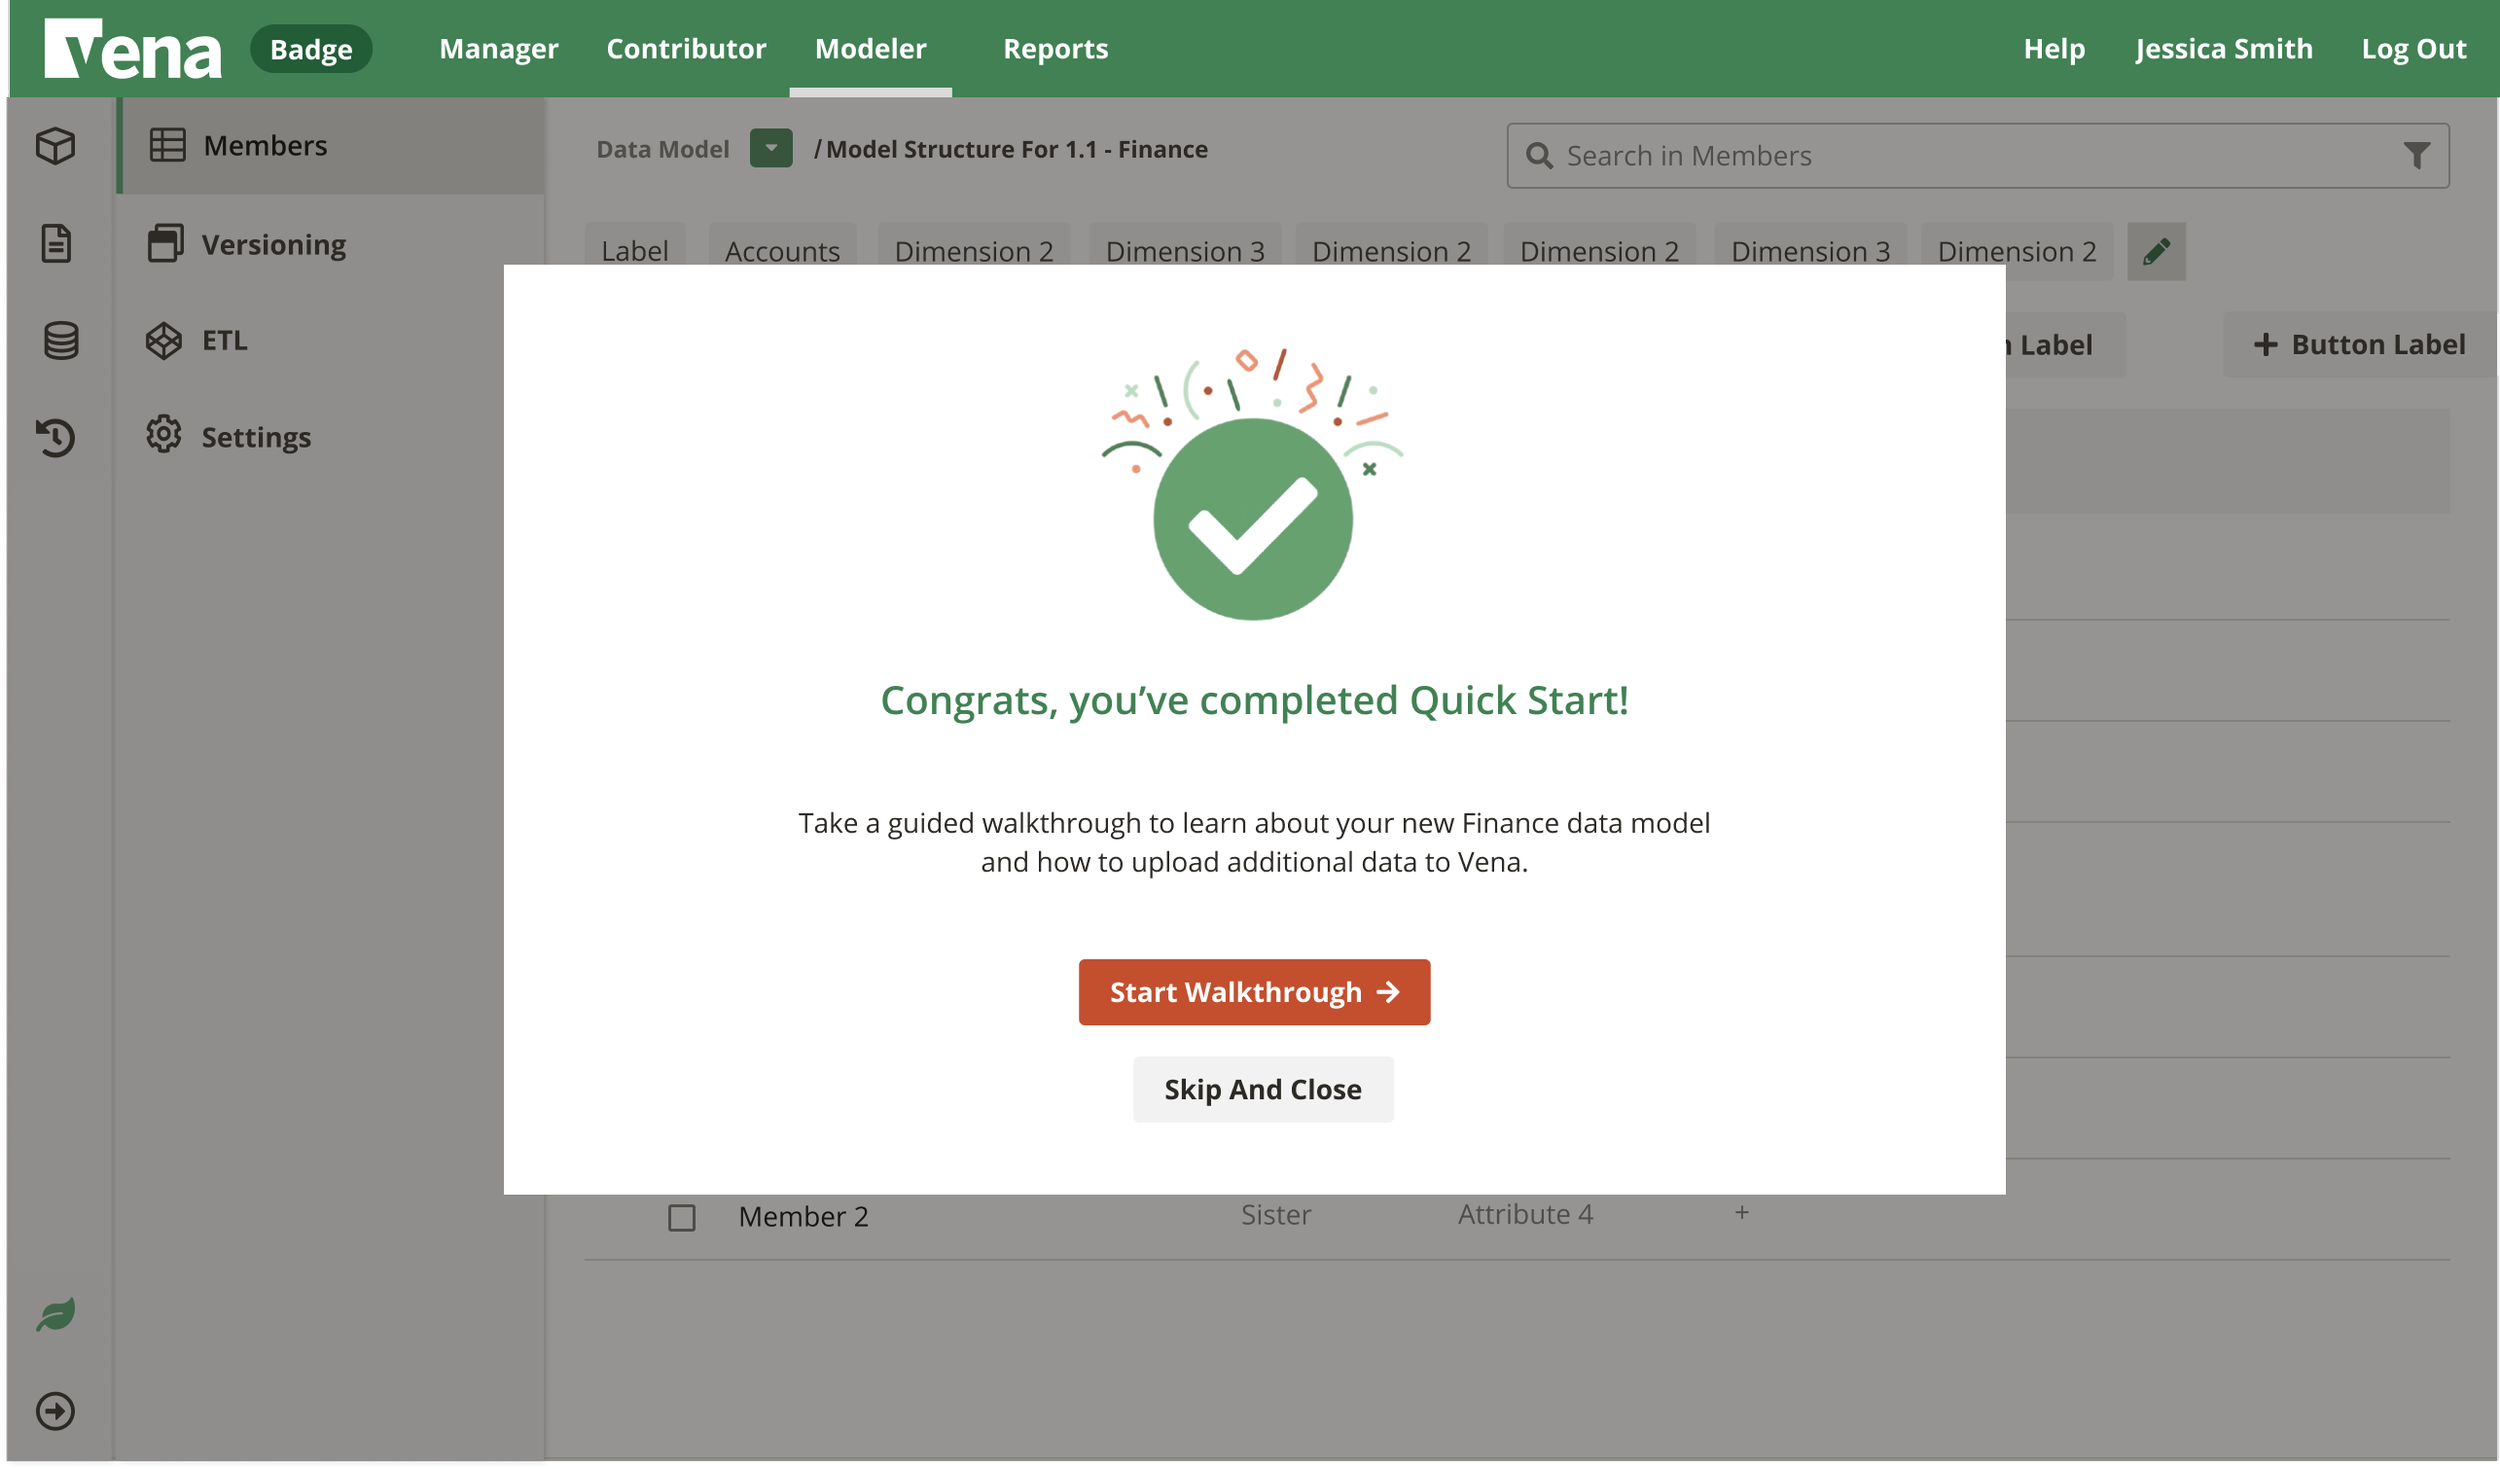Image resolution: width=2500 pixels, height=1469 pixels.
Task: Click the magnifier icon in Search in Members
Action: pyautogui.click(x=1538, y=155)
